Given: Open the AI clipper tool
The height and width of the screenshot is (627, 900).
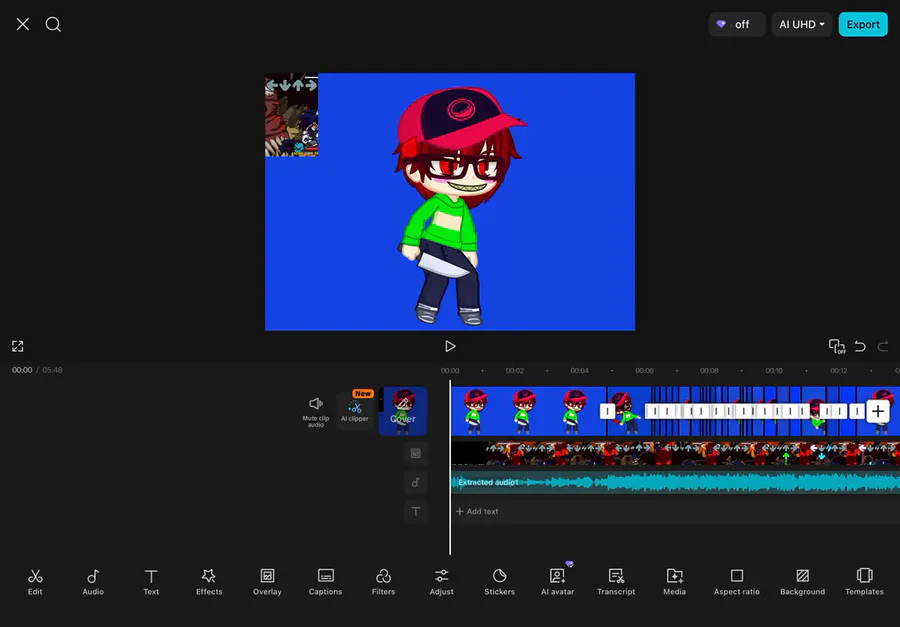Looking at the screenshot, I should [355, 411].
